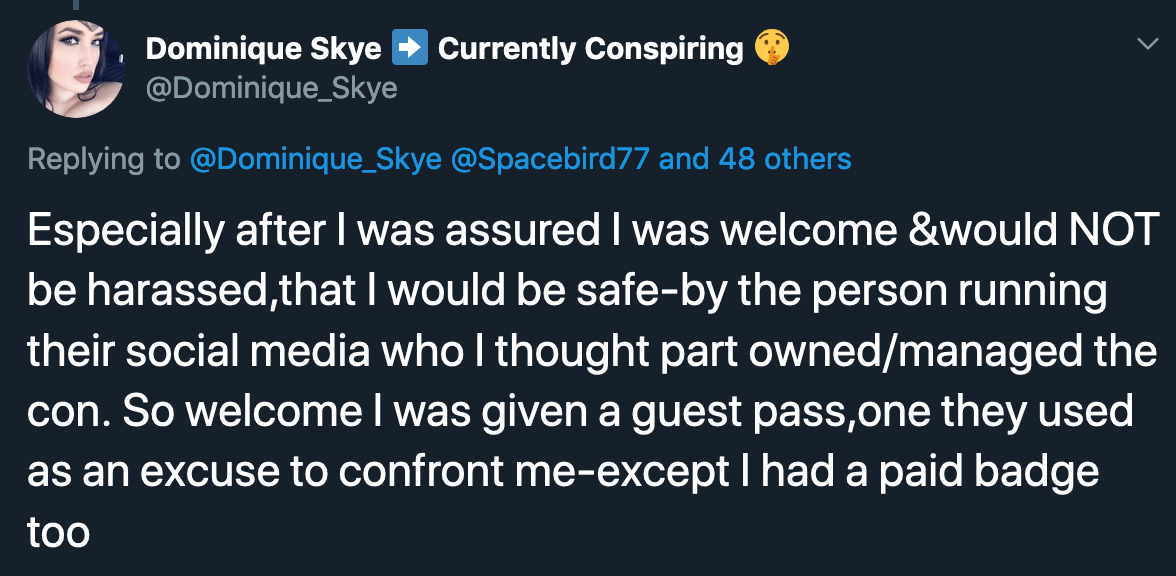Click the blue right-arrow emoji icon

tap(410, 48)
